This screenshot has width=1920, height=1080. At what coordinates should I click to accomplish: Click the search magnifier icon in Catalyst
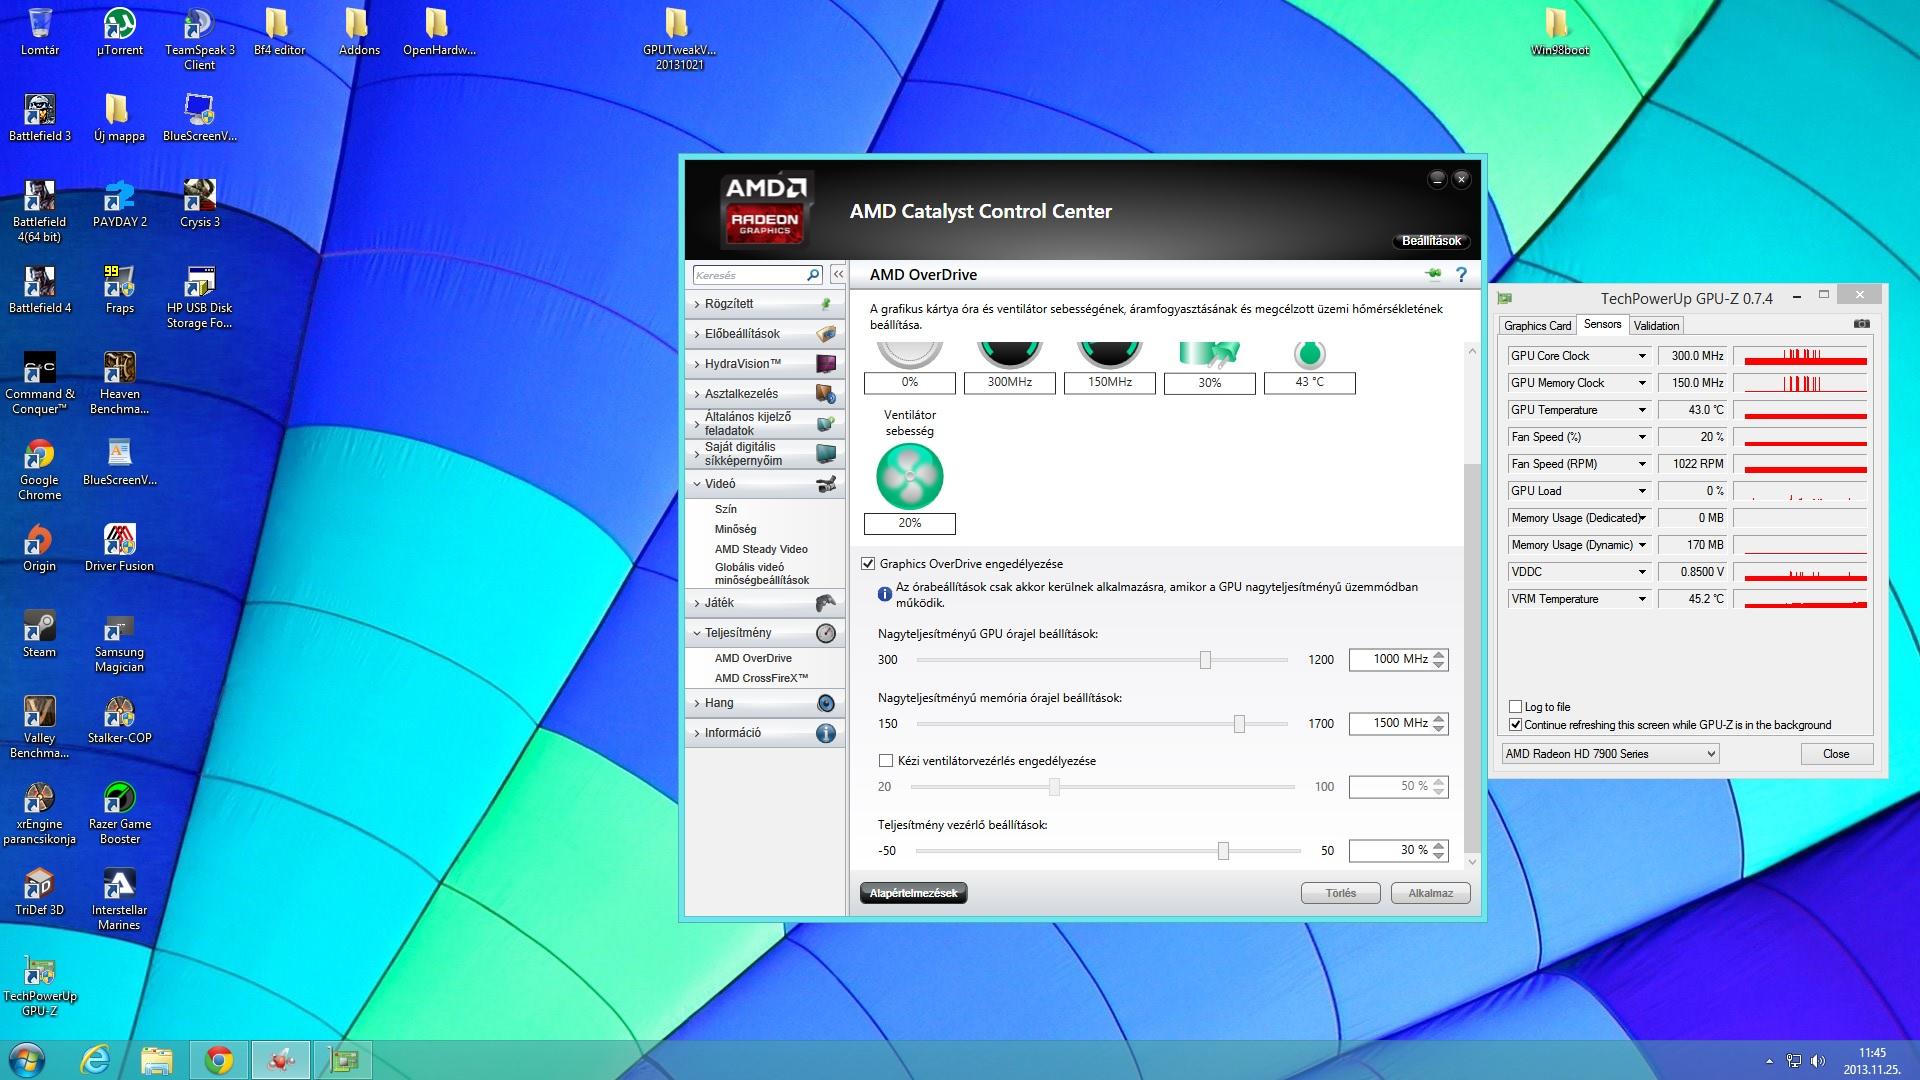point(813,274)
